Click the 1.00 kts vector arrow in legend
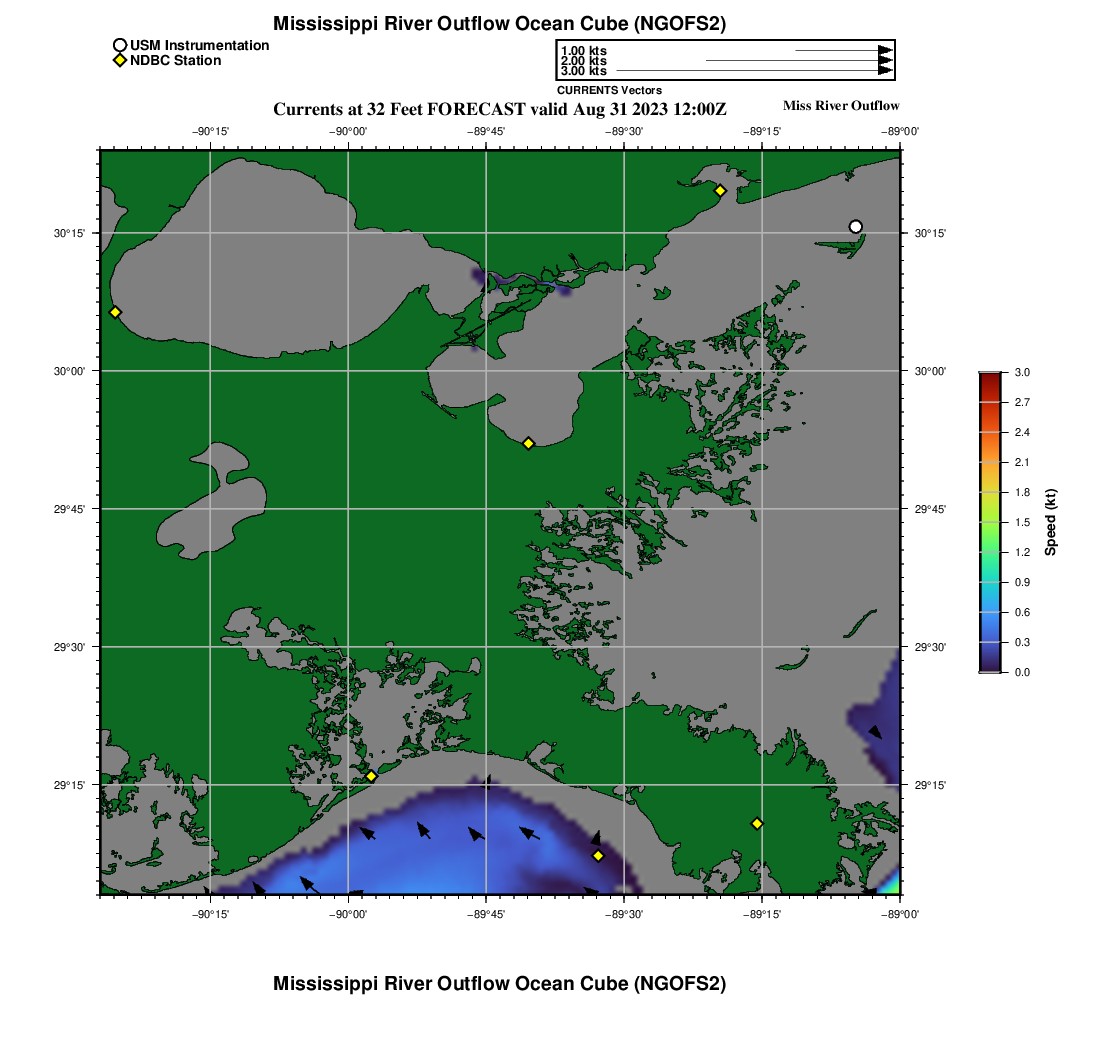 pos(842,50)
